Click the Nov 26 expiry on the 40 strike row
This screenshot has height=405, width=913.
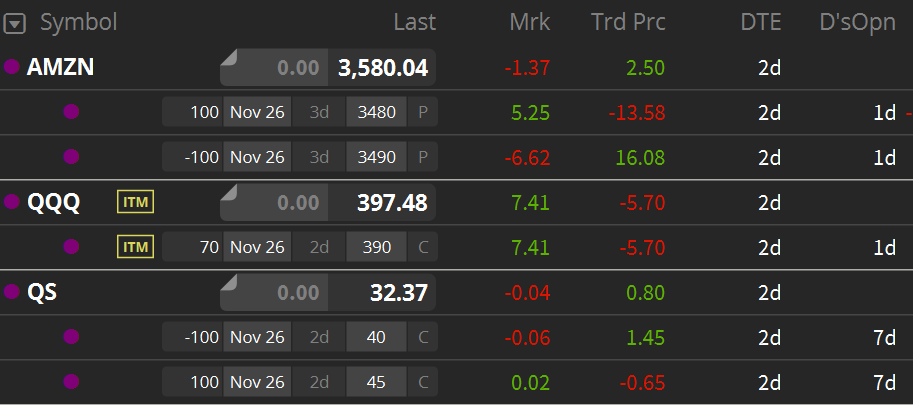257,337
